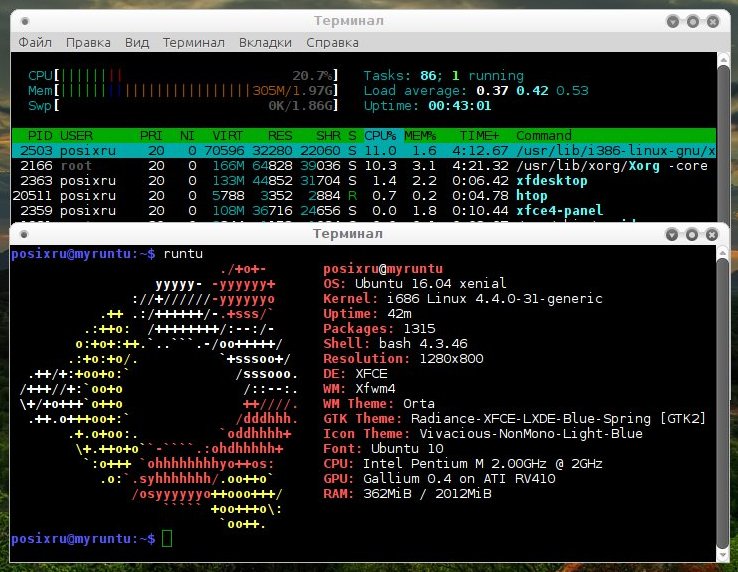This screenshot has width=738, height=572.
Task: Click the 'Font: Ubuntu 10' line
Action: [383, 449]
